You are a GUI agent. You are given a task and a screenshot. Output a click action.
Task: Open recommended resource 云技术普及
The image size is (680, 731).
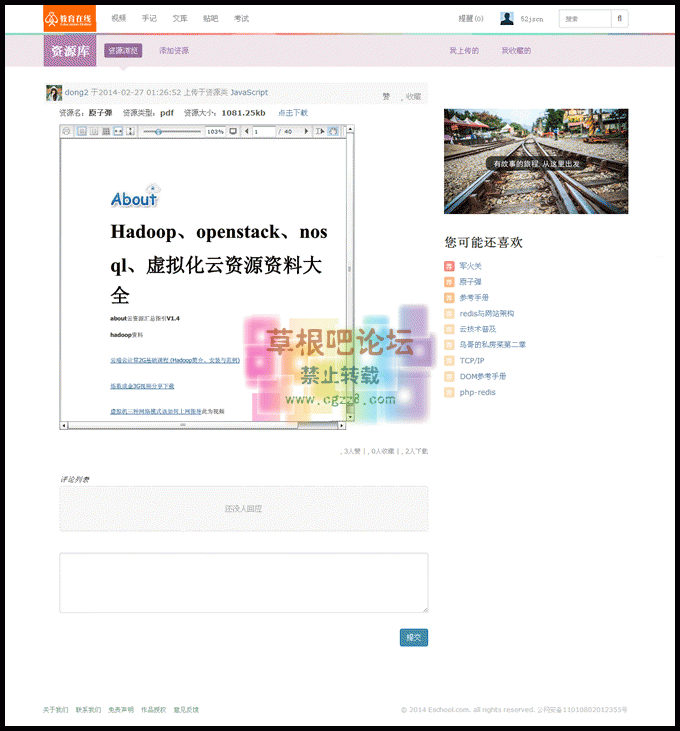[x=478, y=329]
